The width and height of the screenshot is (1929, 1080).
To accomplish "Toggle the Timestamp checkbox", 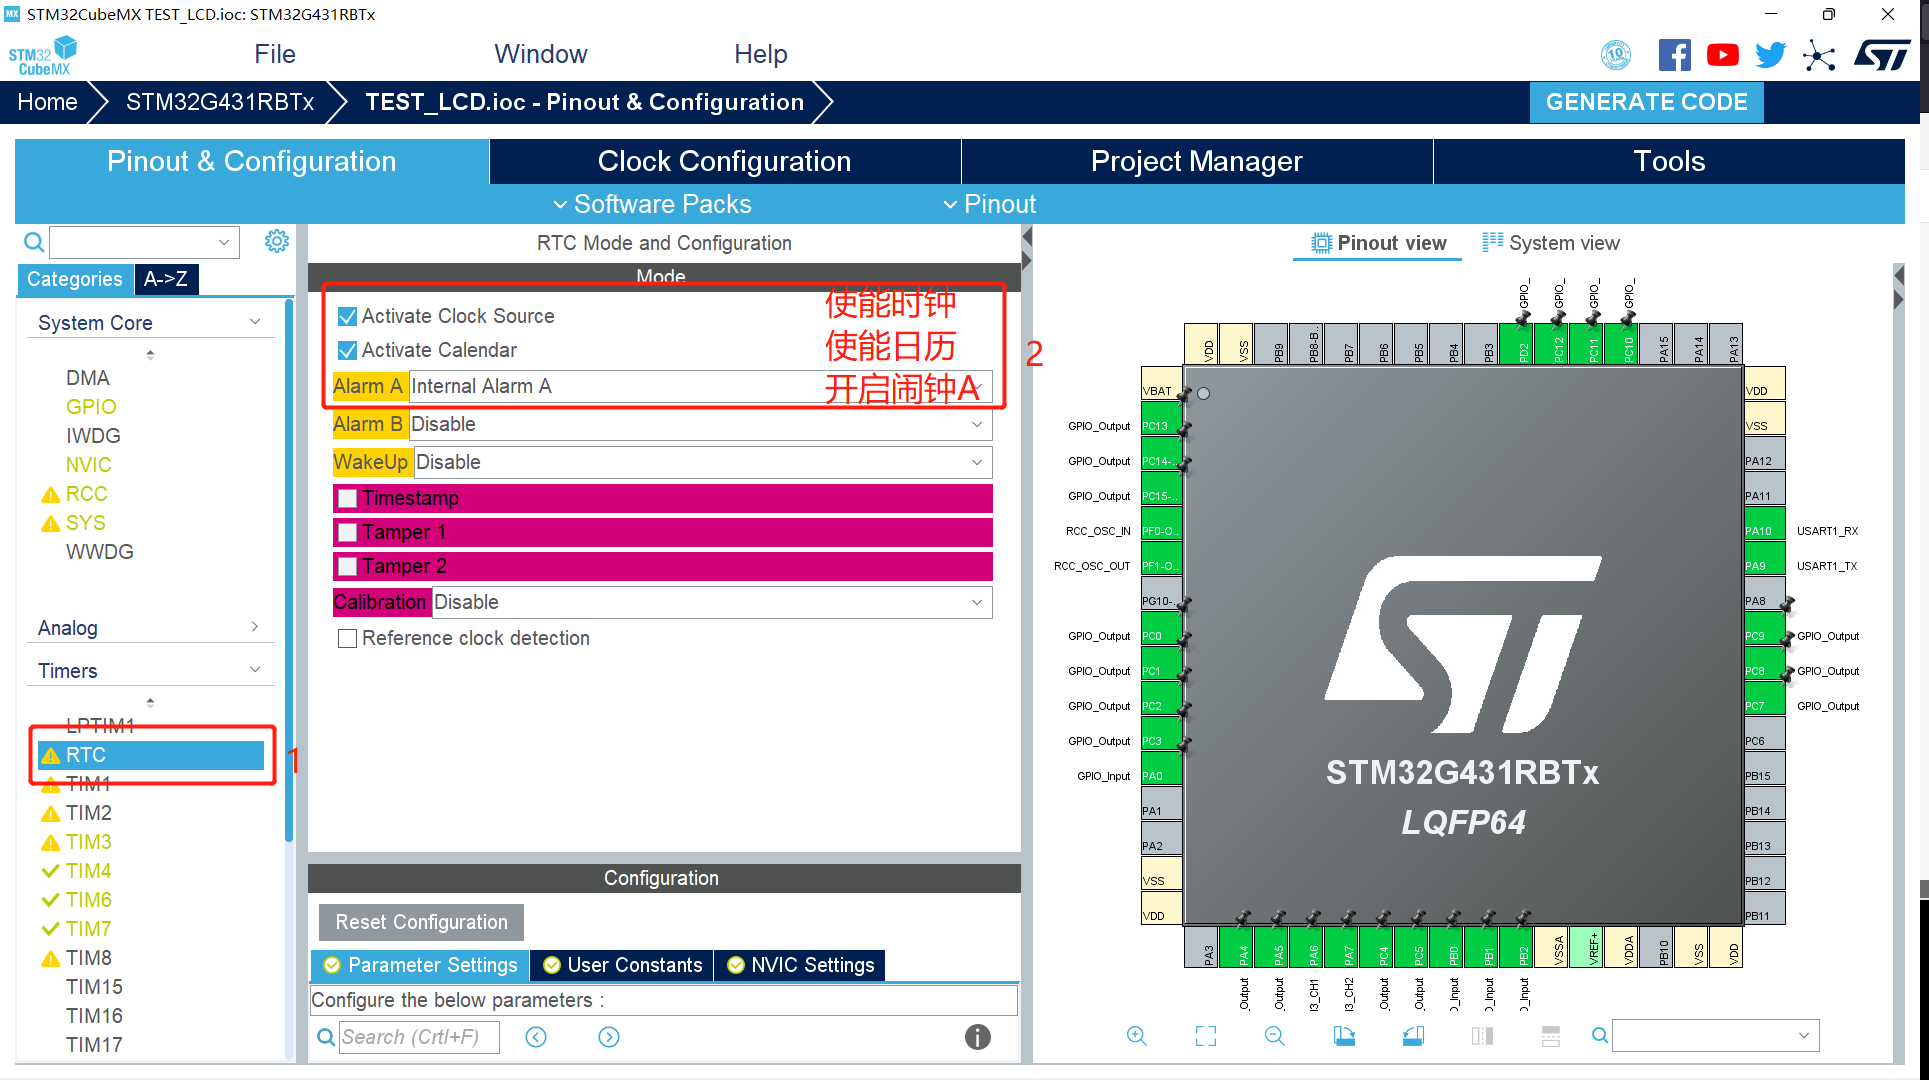I will (x=347, y=498).
